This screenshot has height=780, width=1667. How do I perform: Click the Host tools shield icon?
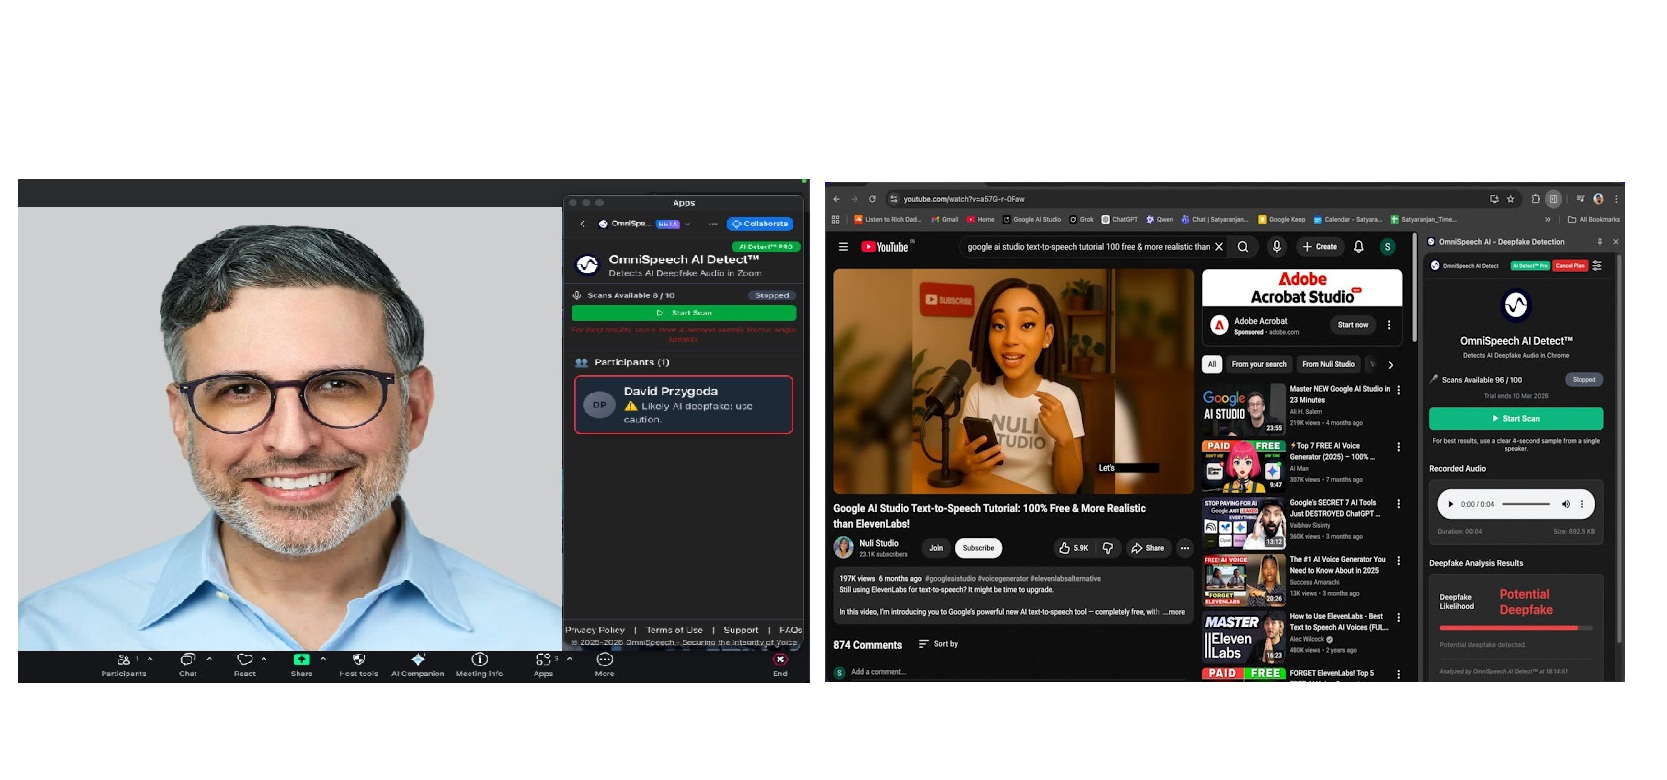[358, 660]
